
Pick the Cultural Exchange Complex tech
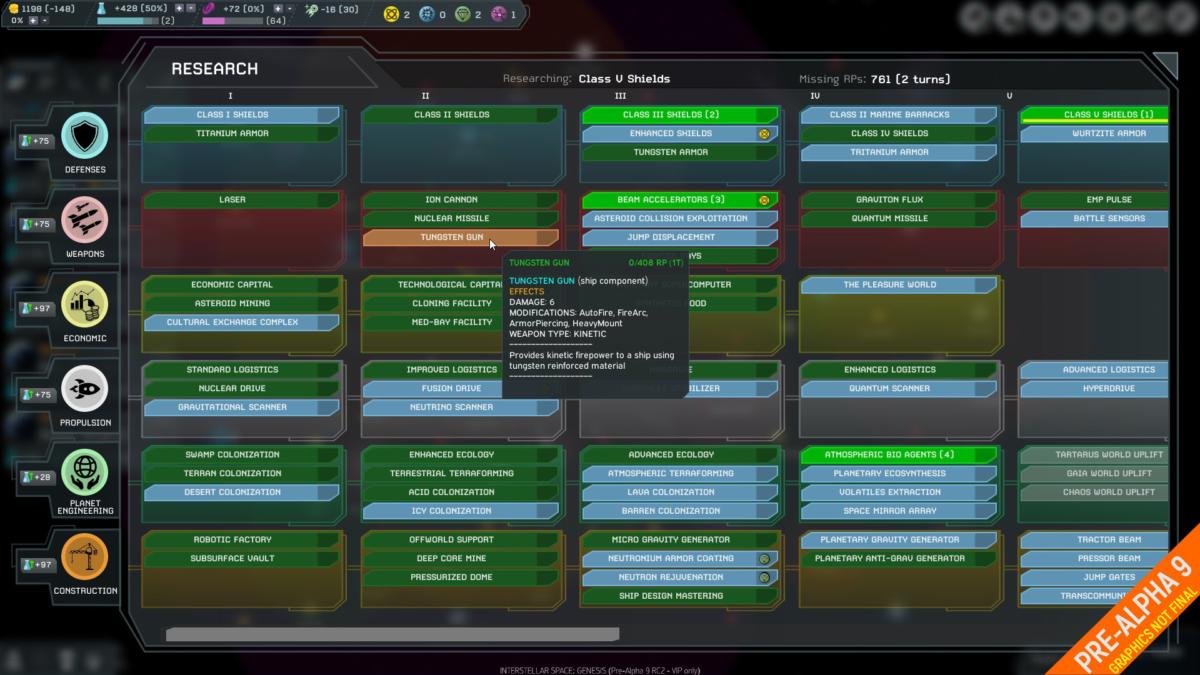(241, 323)
